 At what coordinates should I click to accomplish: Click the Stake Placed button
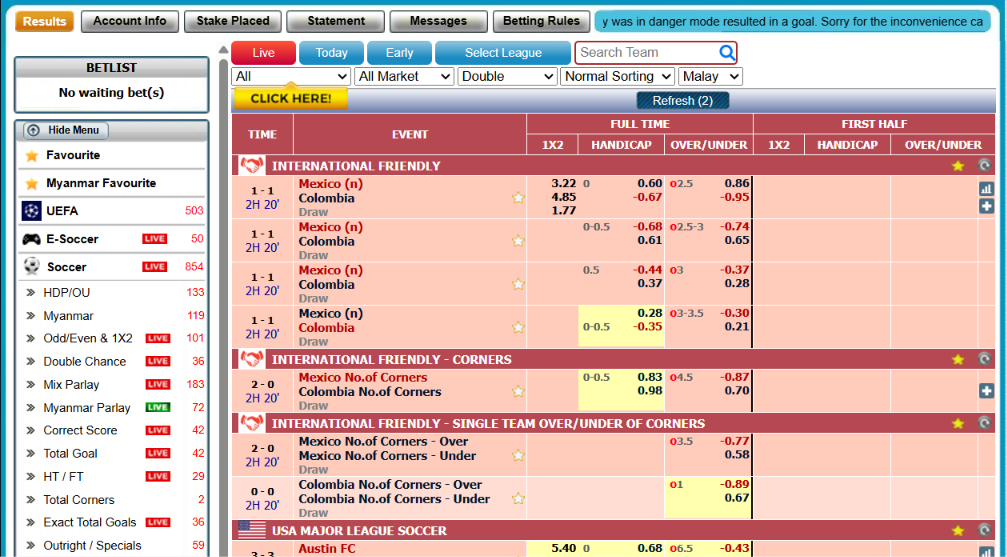coord(232,21)
